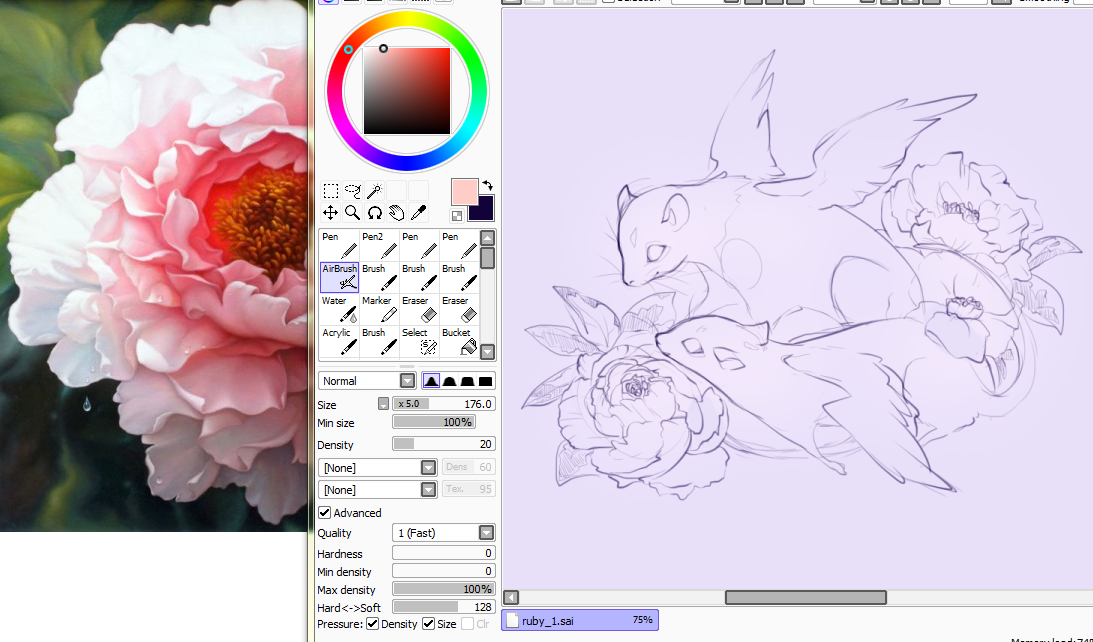The width and height of the screenshot is (1093, 642).
Task: Choose the Eraser preset above Bucket
Action: [459, 309]
